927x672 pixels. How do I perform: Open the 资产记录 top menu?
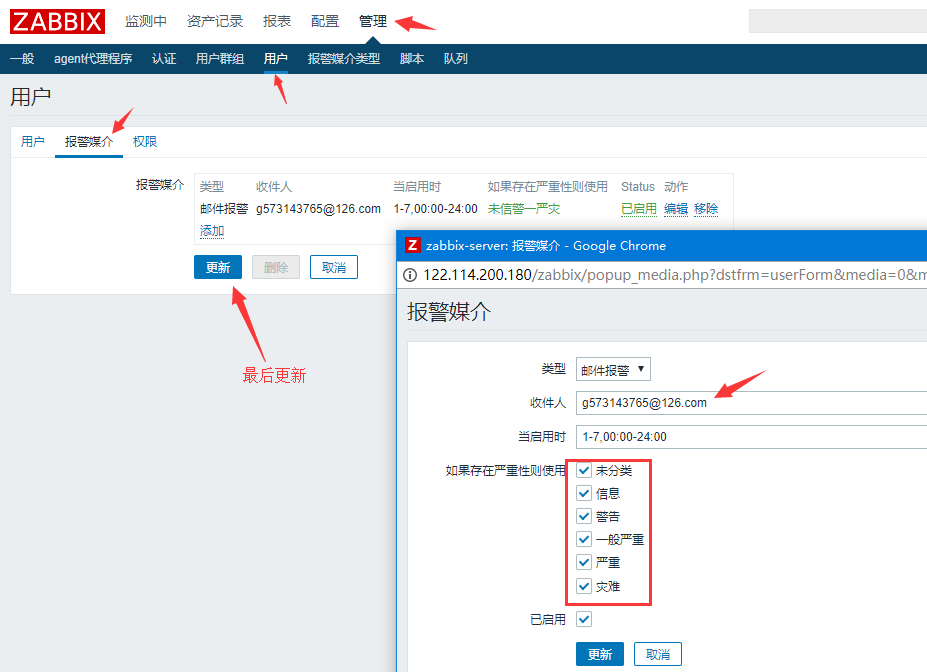(215, 21)
